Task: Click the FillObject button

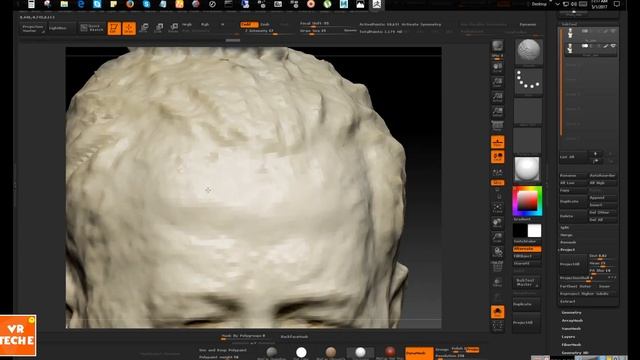Action: point(527,256)
